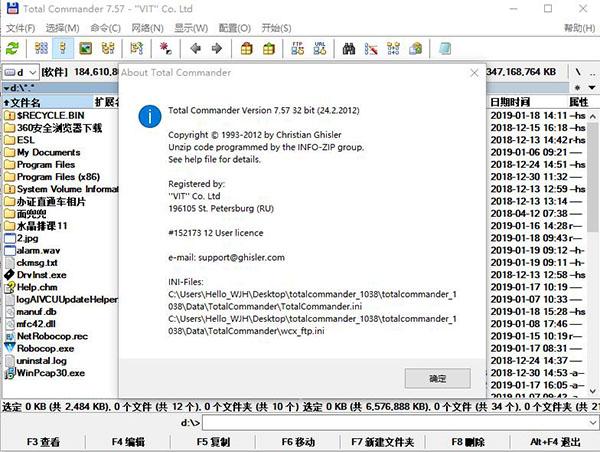Click the green refresh toolbar icon
This screenshot has height=452, width=600.
pos(12,48)
